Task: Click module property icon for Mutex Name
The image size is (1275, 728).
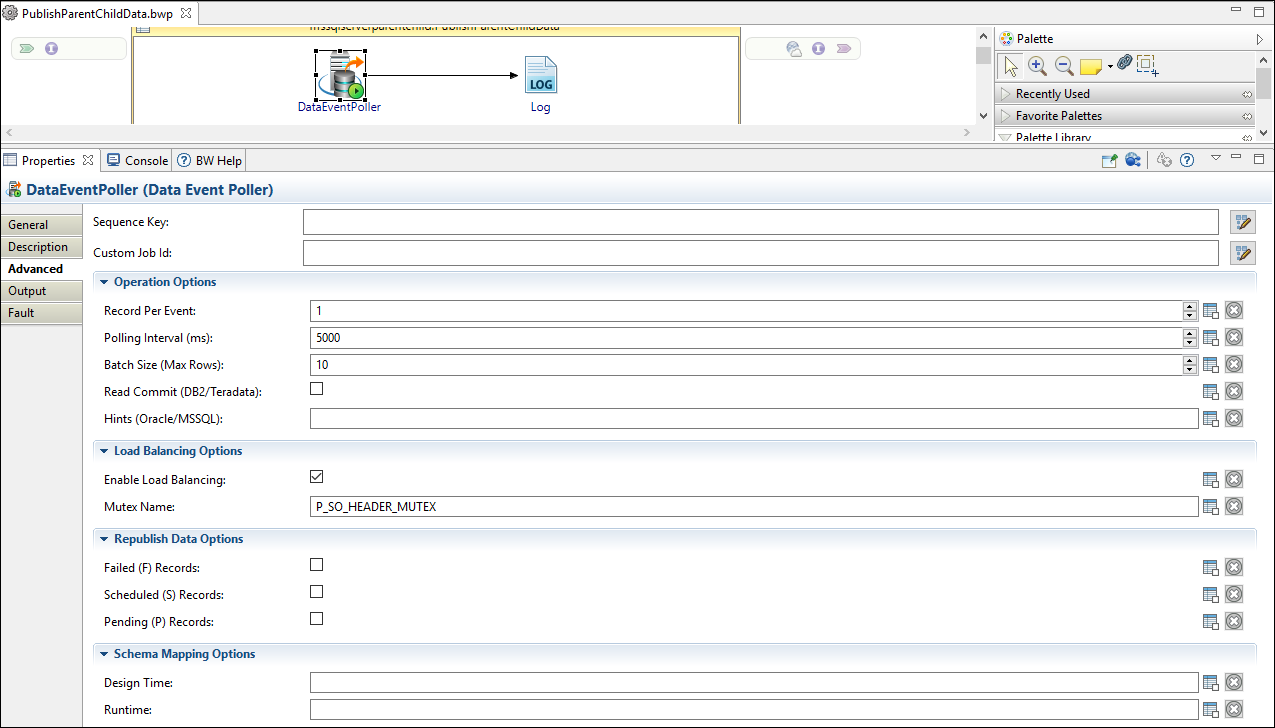Action: click(1211, 507)
